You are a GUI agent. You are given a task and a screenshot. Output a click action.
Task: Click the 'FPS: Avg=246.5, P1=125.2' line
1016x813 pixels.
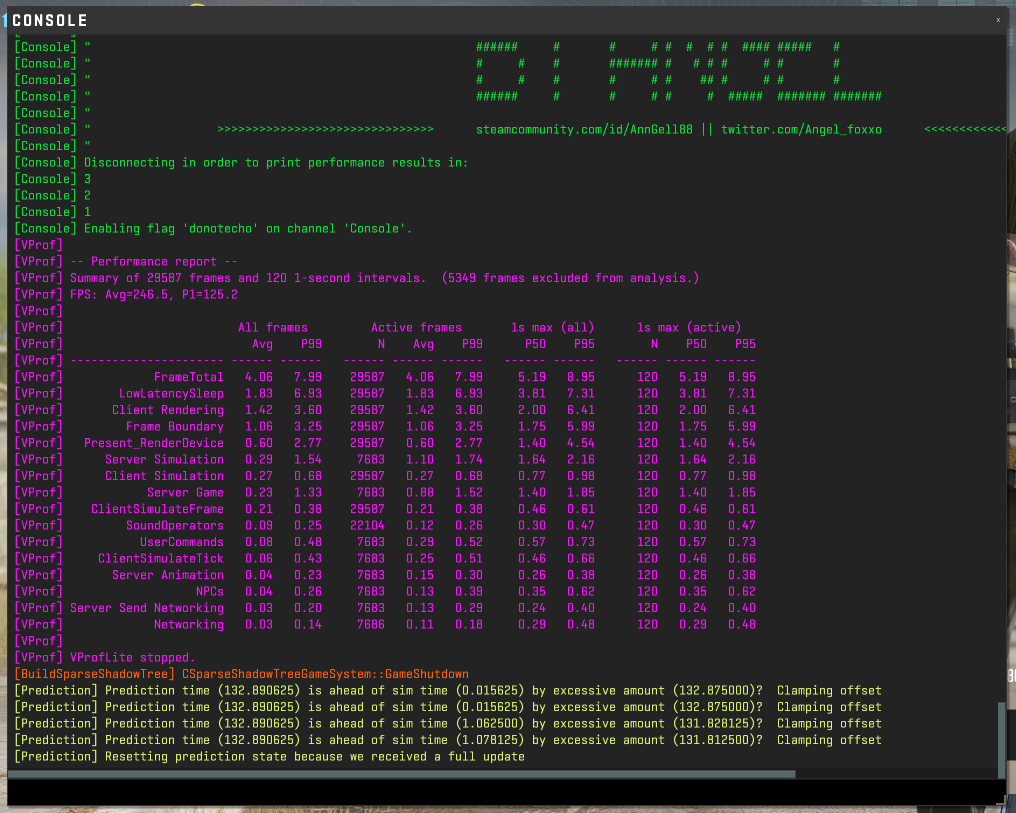click(x=126, y=295)
